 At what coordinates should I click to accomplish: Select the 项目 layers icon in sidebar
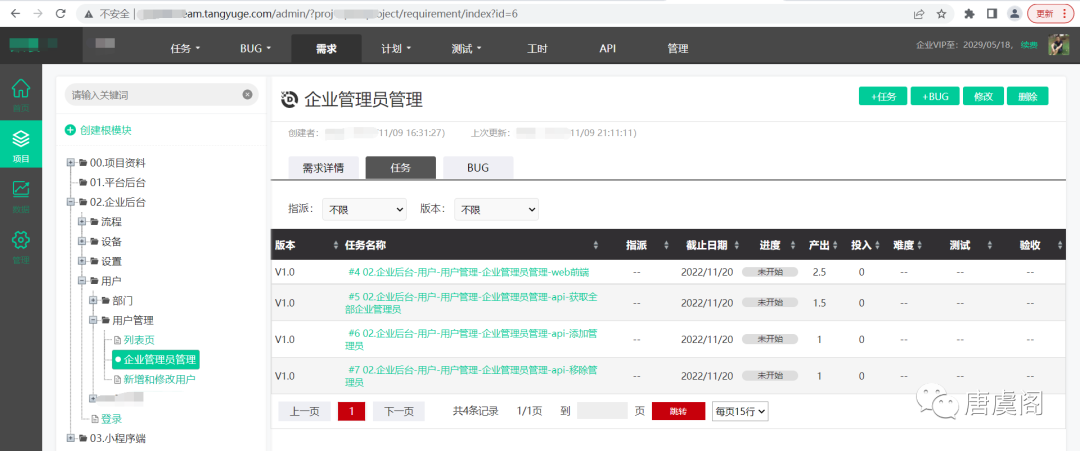click(x=20, y=141)
